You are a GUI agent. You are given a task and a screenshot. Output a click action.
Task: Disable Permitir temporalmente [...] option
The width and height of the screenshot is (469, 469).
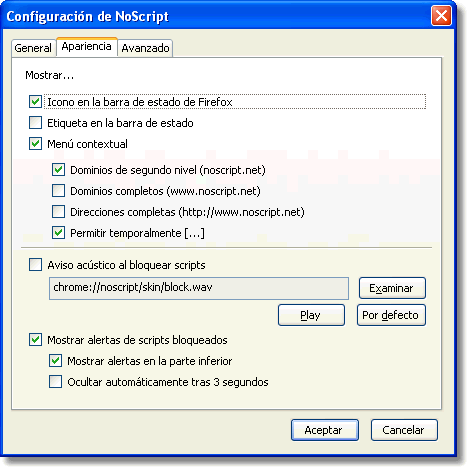[58, 233]
